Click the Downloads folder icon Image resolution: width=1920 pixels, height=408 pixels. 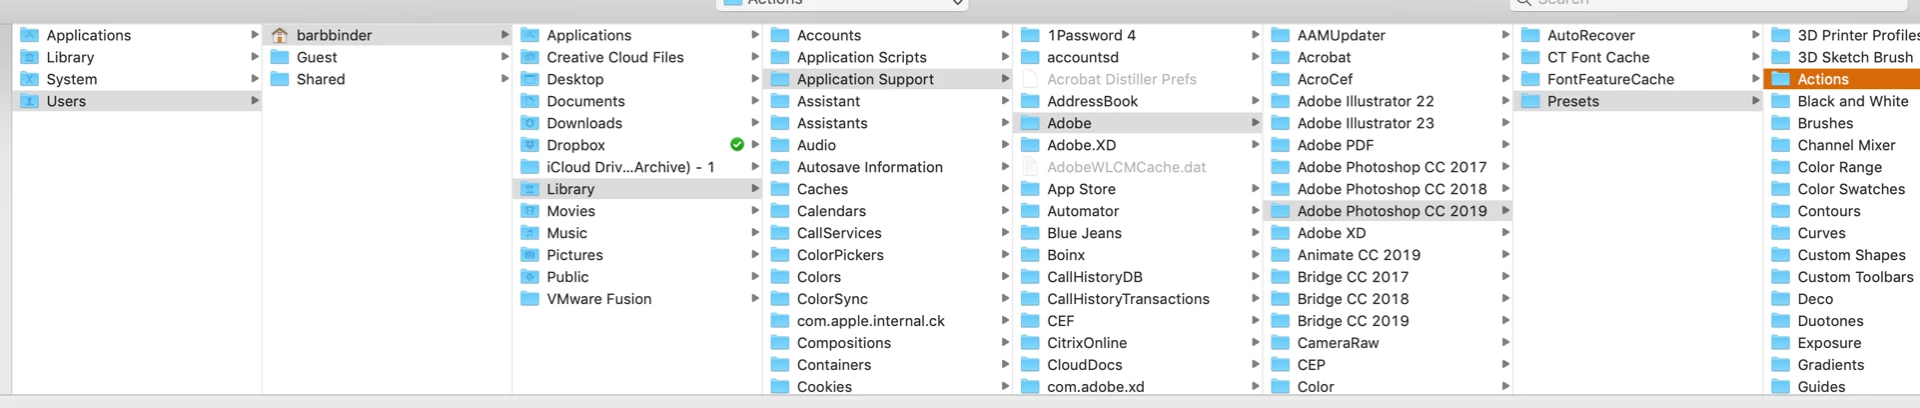tap(530, 123)
